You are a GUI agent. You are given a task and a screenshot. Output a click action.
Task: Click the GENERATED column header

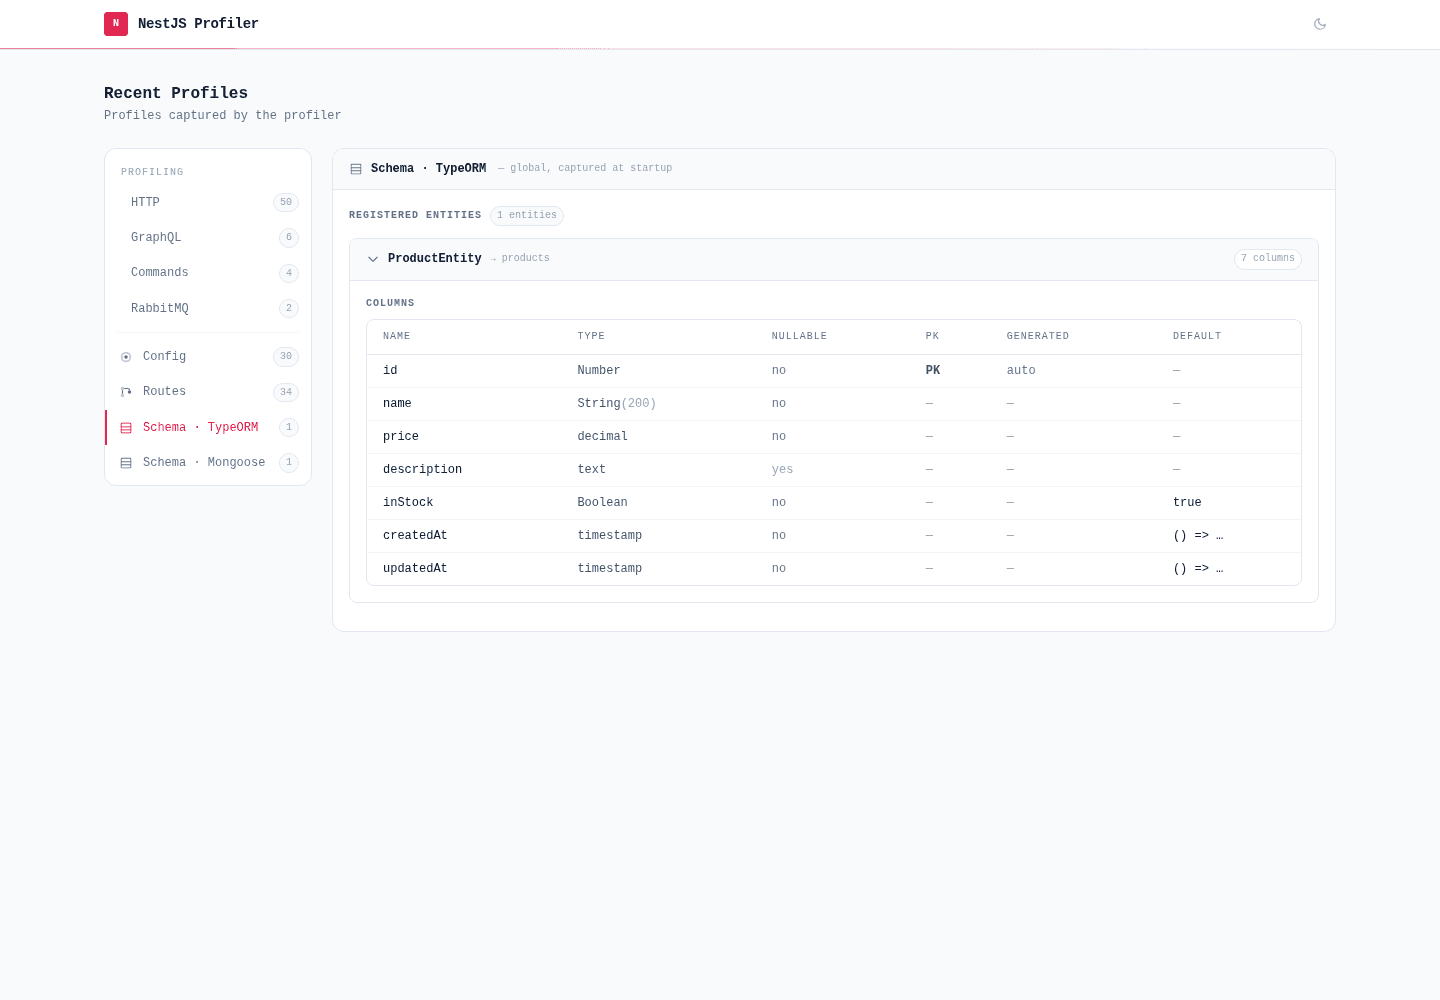tap(1038, 336)
